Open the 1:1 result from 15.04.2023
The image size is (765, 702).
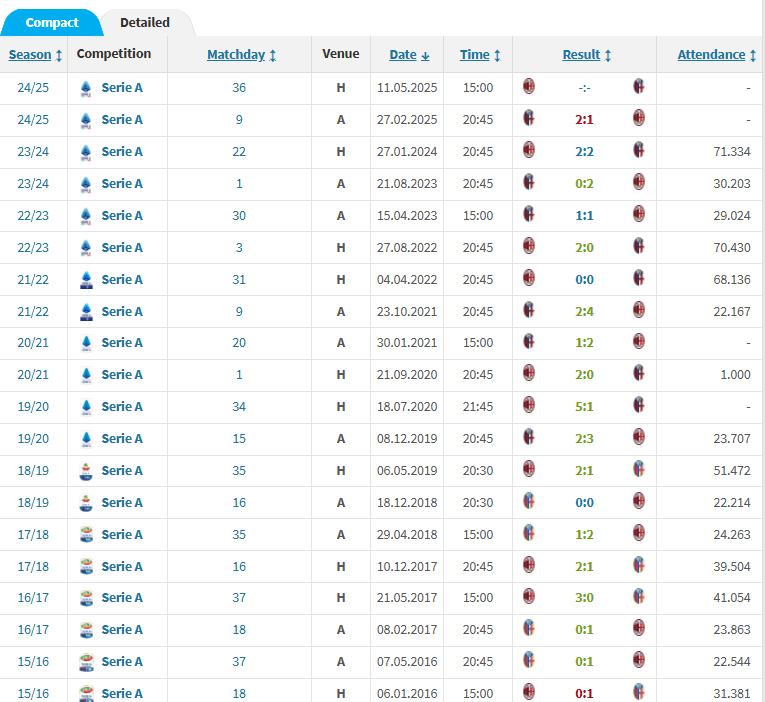tap(584, 216)
